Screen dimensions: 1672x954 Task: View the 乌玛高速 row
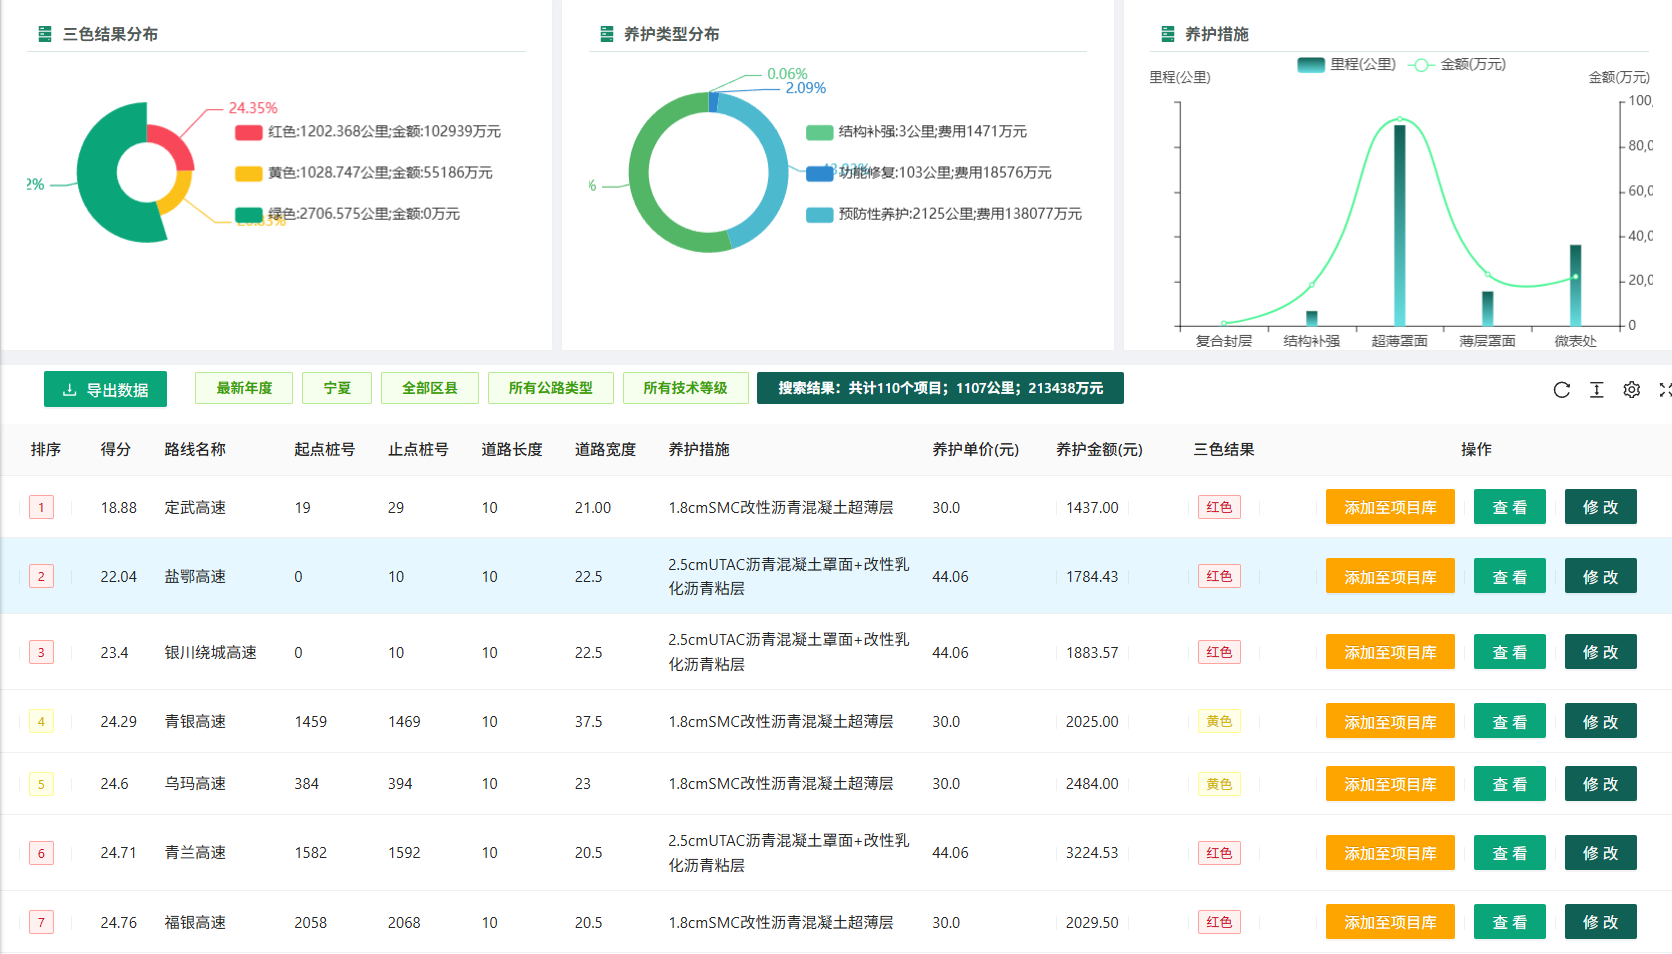(1510, 784)
